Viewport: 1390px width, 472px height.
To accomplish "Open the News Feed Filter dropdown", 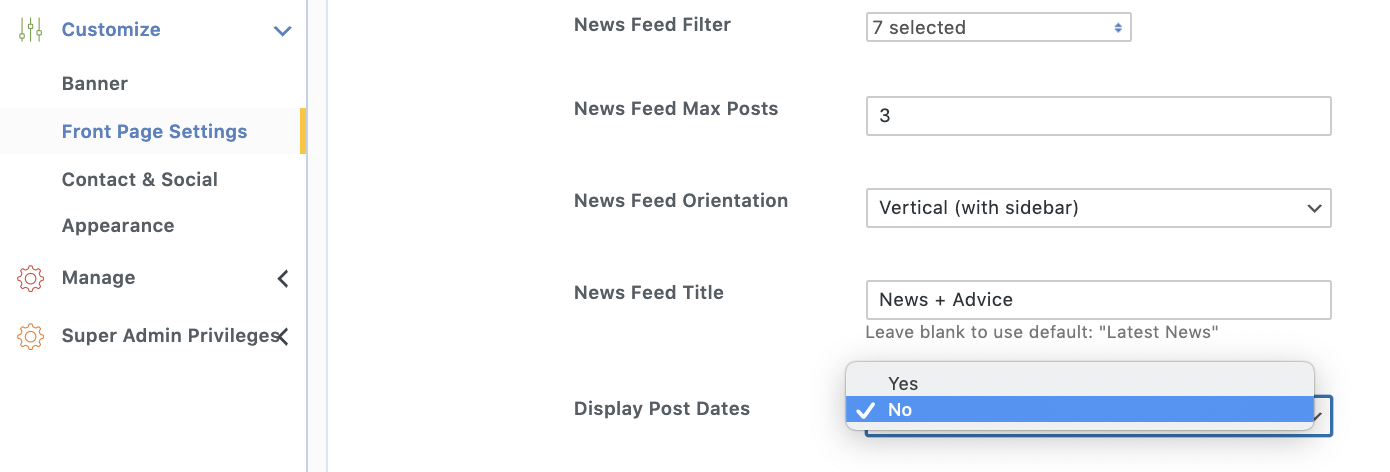I will click(x=998, y=28).
